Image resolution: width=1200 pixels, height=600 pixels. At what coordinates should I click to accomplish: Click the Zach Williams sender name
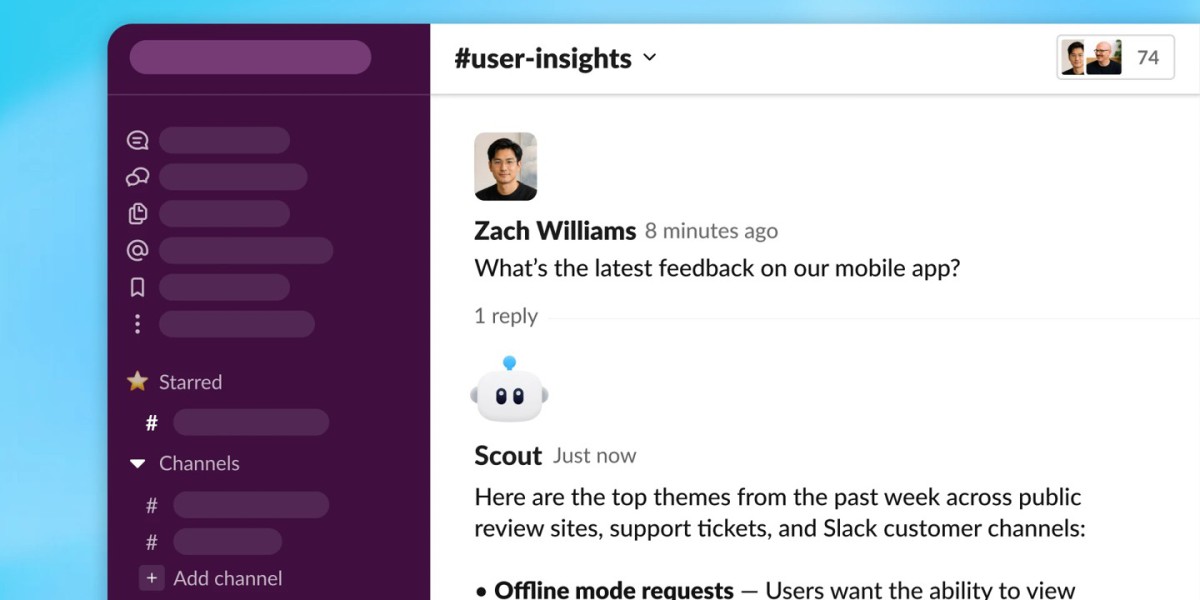pos(555,231)
